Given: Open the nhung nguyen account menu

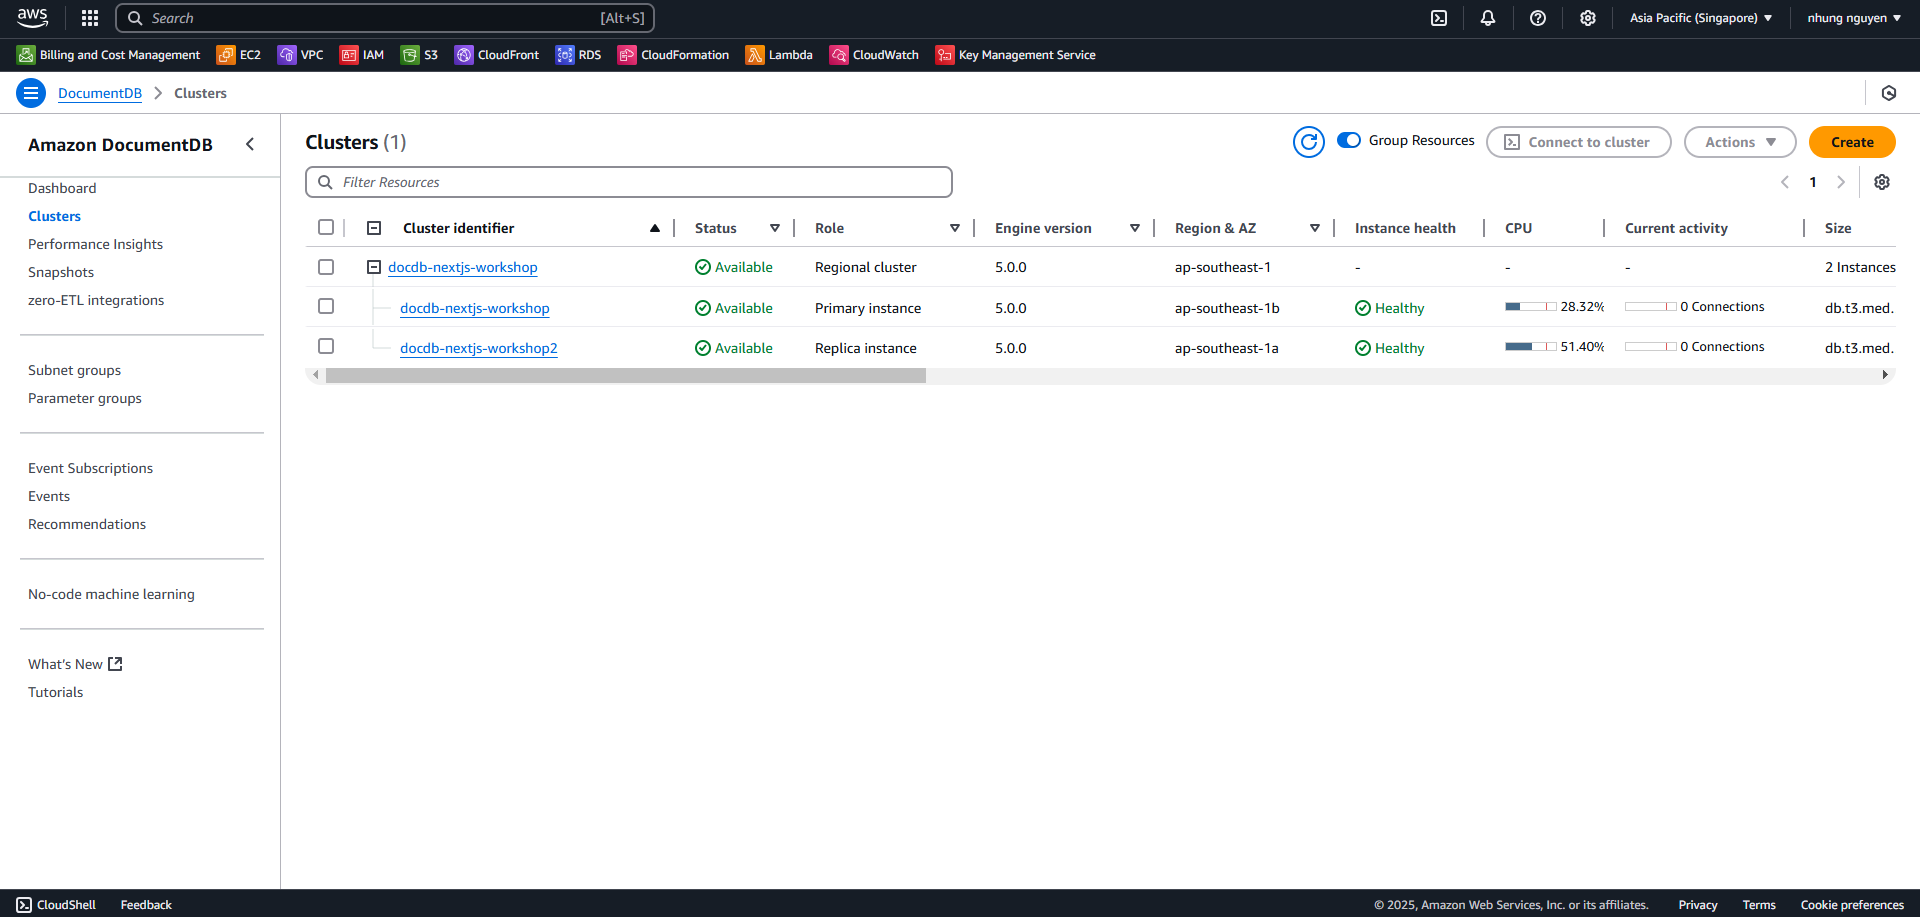Looking at the screenshot, I should (x=1854, y=18).
